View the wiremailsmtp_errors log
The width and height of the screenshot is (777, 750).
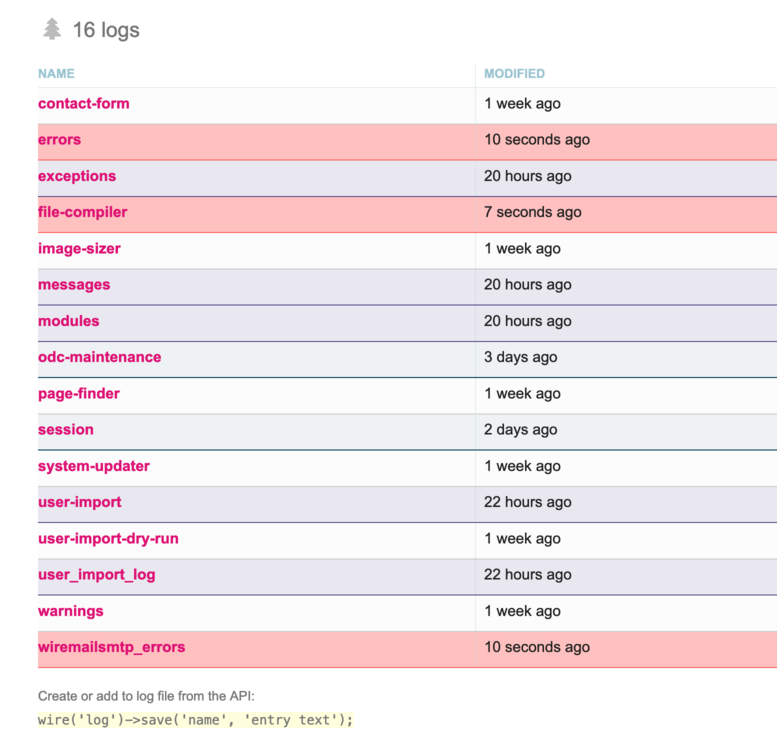112,647
